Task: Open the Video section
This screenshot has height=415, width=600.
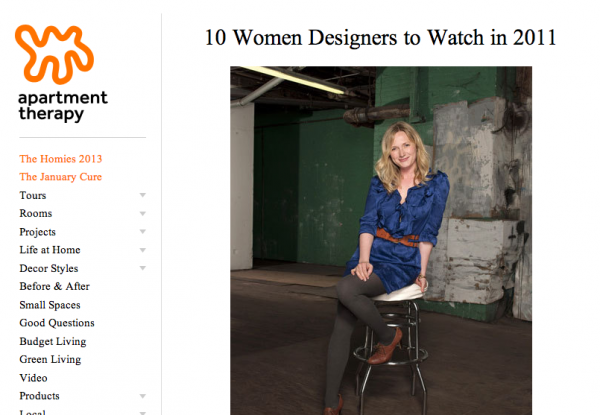Action: 33,378
